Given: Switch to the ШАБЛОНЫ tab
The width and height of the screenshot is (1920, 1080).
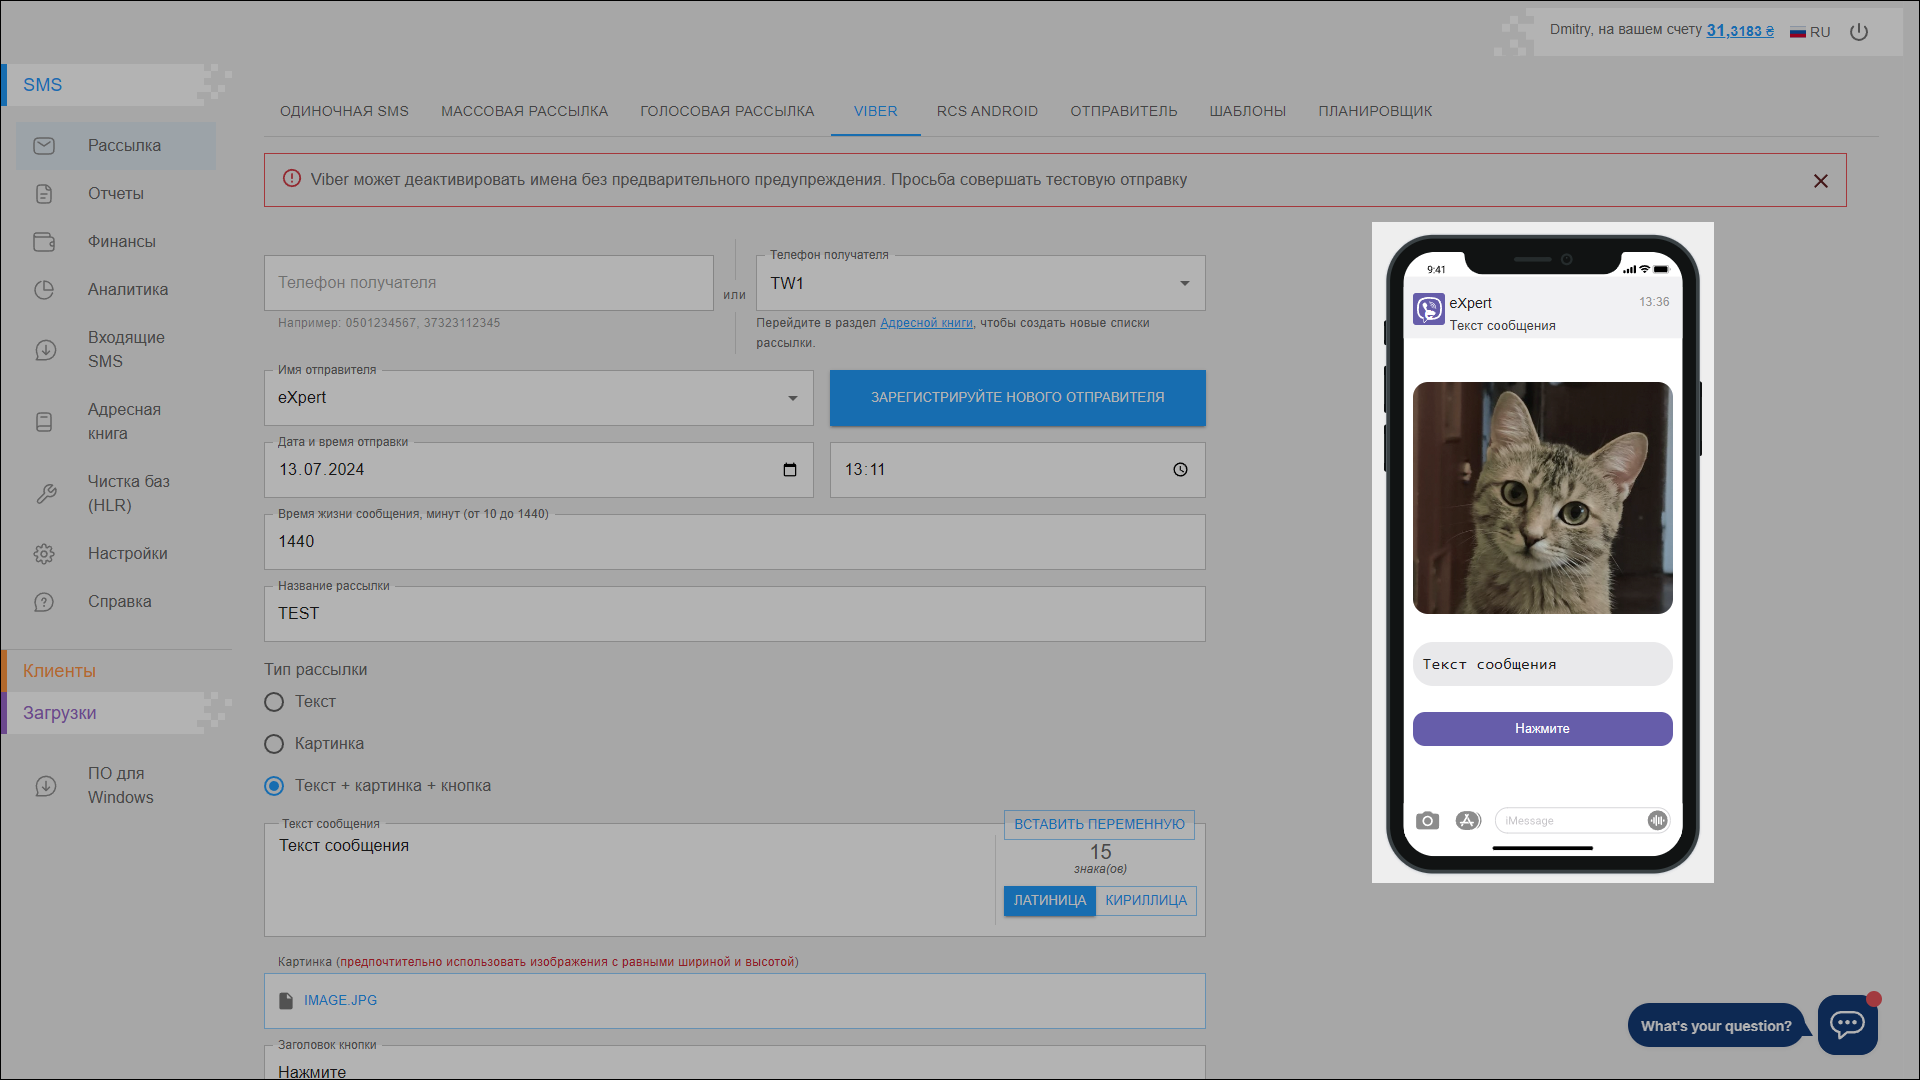Looking at the screenshot, I should [x=1247, y=111].
